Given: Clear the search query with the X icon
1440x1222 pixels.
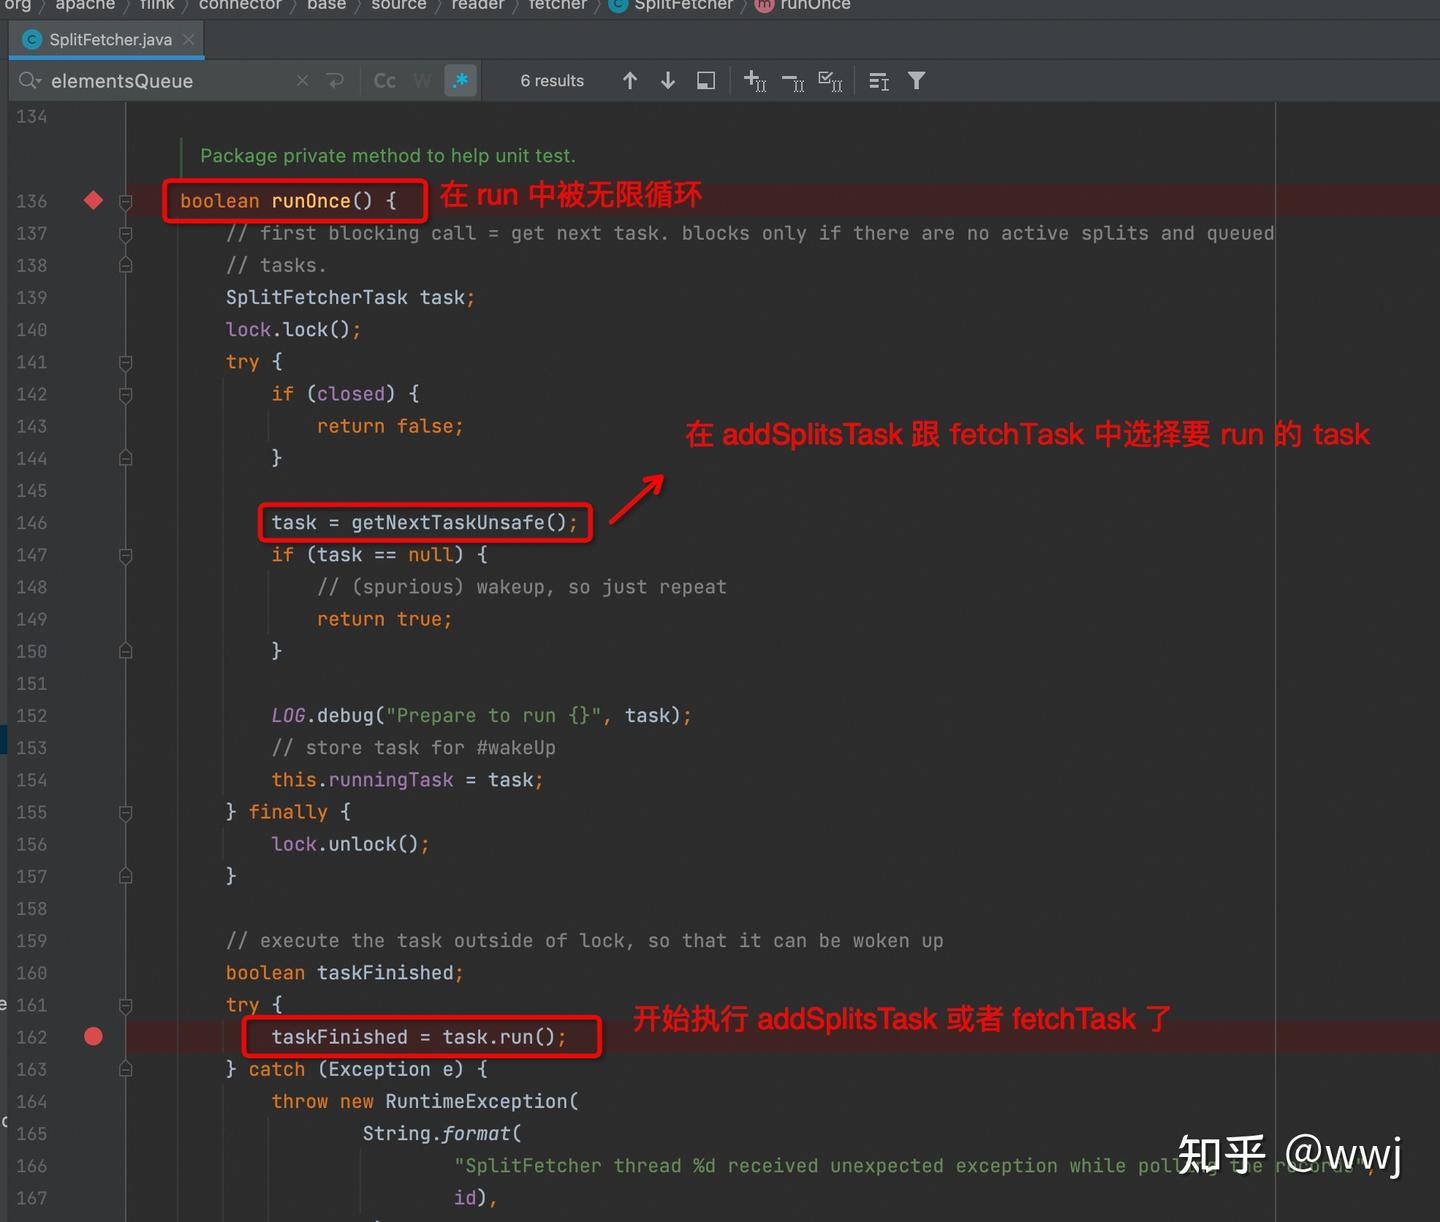Looking at the screenshot, I should [x=303, y=81].
